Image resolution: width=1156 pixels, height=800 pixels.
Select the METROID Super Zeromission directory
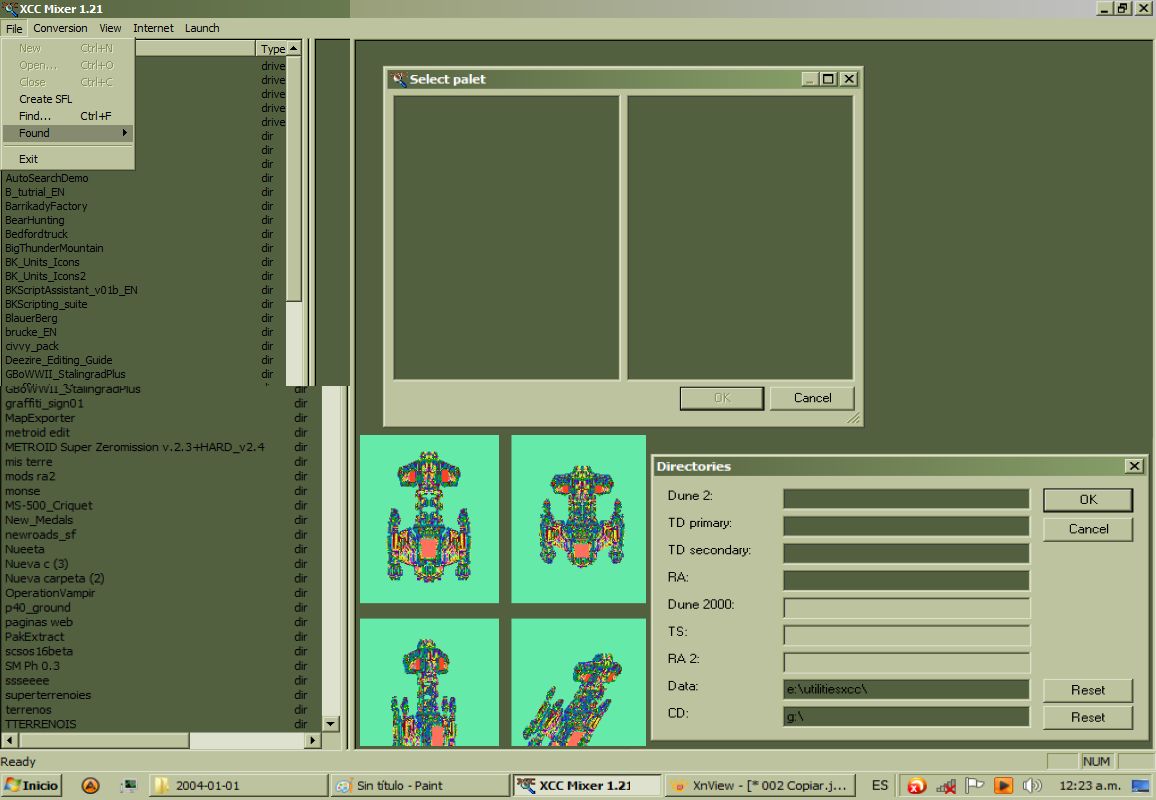[134, 448]
